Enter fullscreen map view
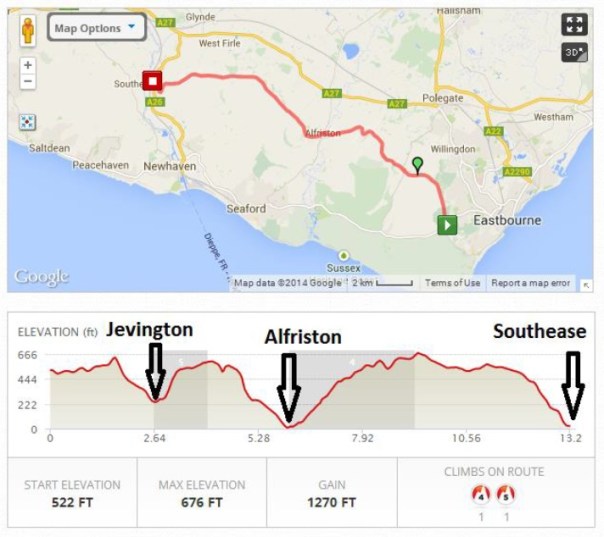Image resolution: width=604 pixels, height=537 pixels. pyautogui.click(x=574, y=25)
